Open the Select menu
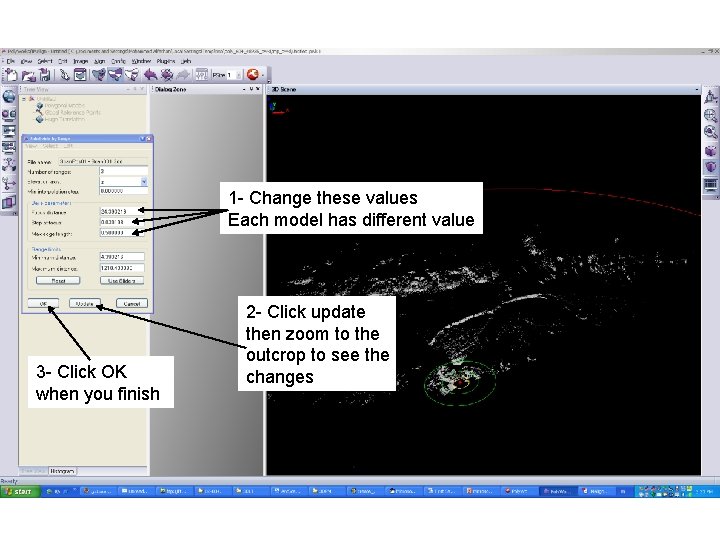The width and height of the screenshot is (720, 540). (45, 61)
